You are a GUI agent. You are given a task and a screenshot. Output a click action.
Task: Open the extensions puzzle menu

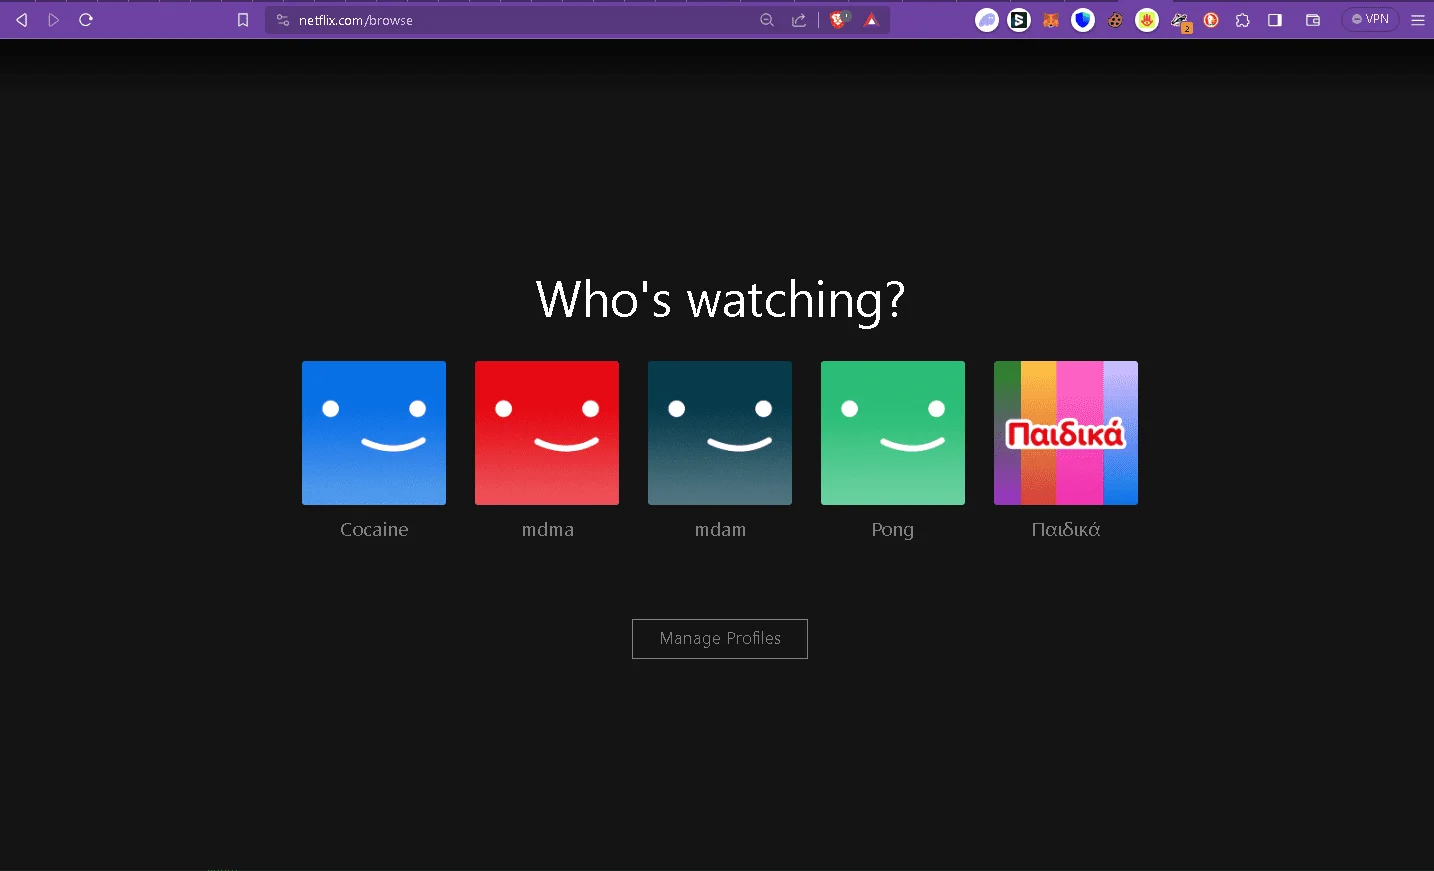point(1243,20)
